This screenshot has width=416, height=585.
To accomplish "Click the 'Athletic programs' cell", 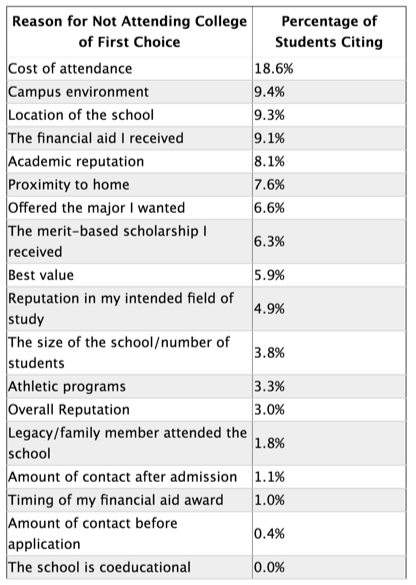I will pos(129,386).
